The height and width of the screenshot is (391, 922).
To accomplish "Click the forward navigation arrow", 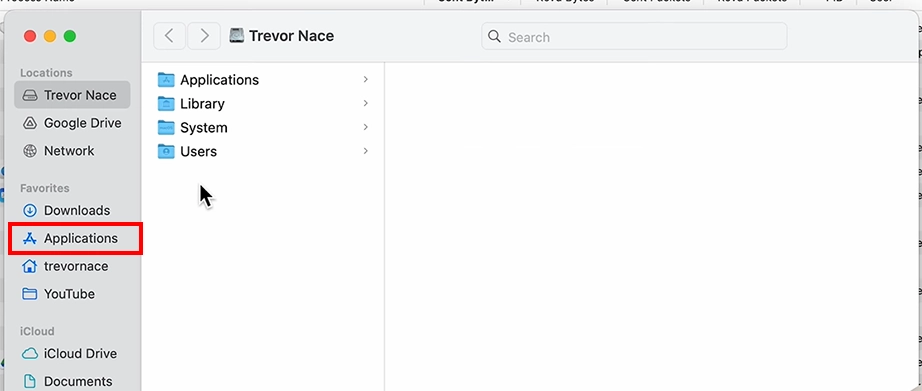I will 204,36.
